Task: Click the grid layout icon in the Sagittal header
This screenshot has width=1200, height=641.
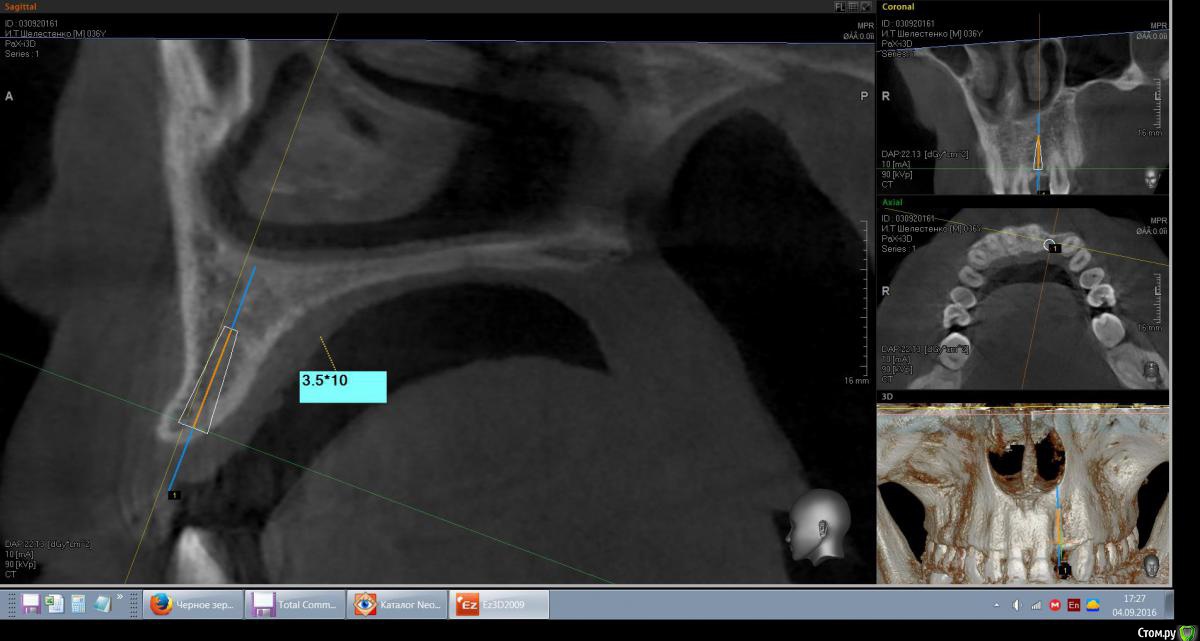Action: tap(853, 6)
